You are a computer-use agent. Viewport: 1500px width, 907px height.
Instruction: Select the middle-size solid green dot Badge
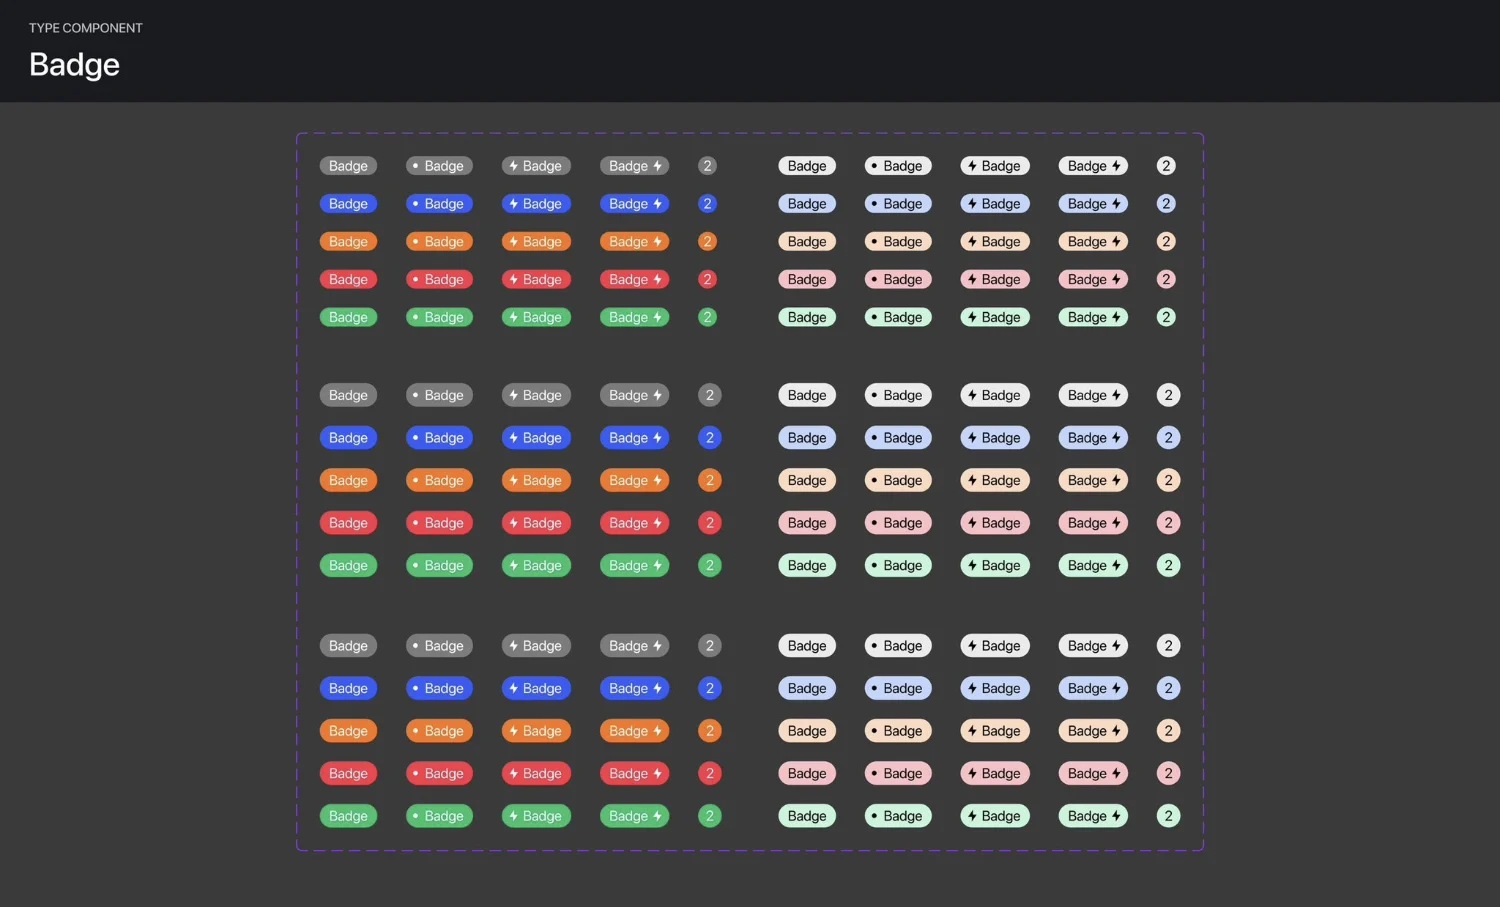tap(439, 565)
